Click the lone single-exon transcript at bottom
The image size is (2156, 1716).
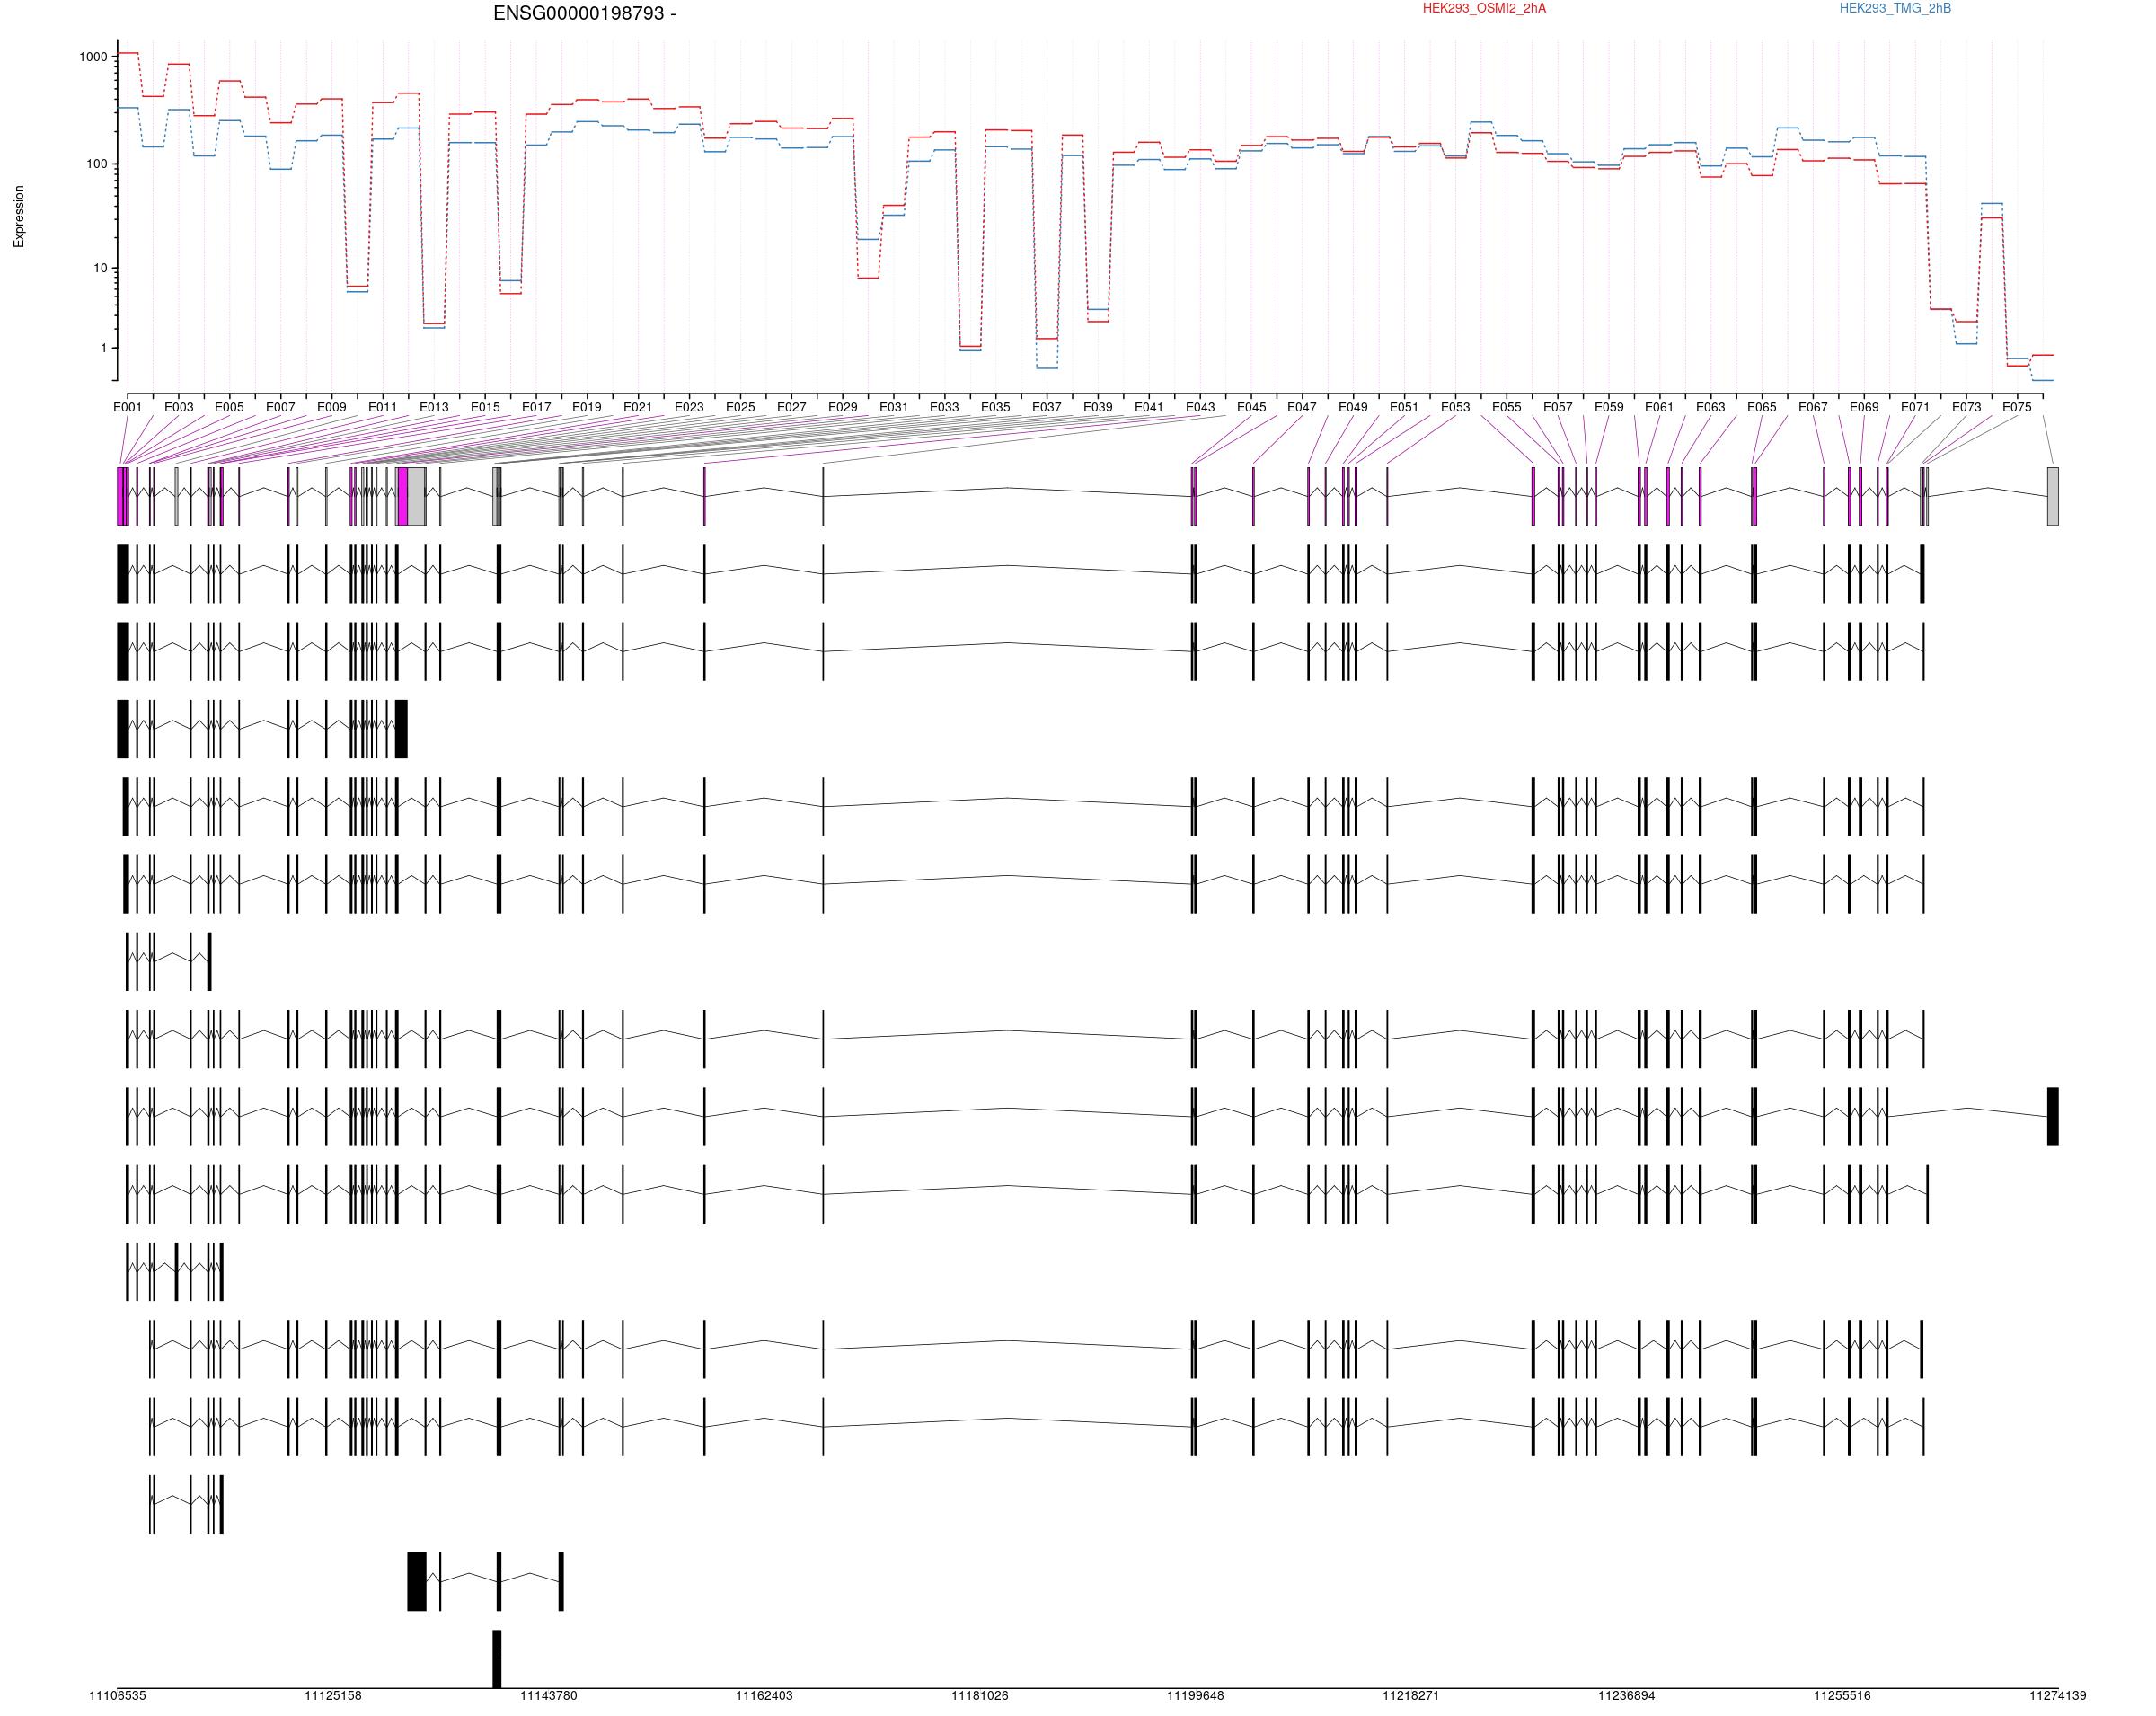[497, 1659]
